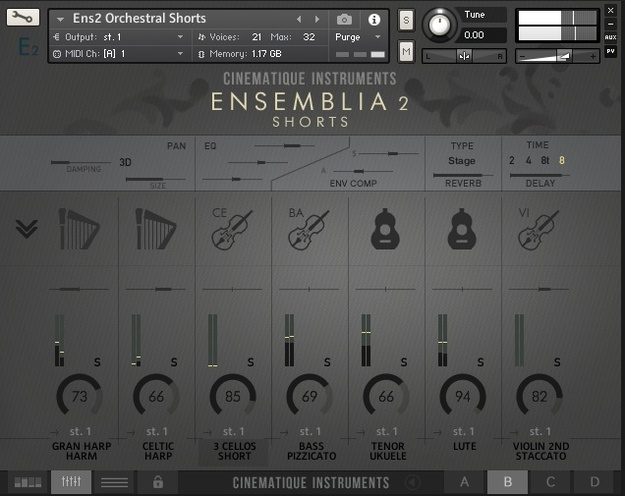The height and width of the screenshot is (496, 625).
Task: Click the minimize instrument view button
Action: coord(610,24)
